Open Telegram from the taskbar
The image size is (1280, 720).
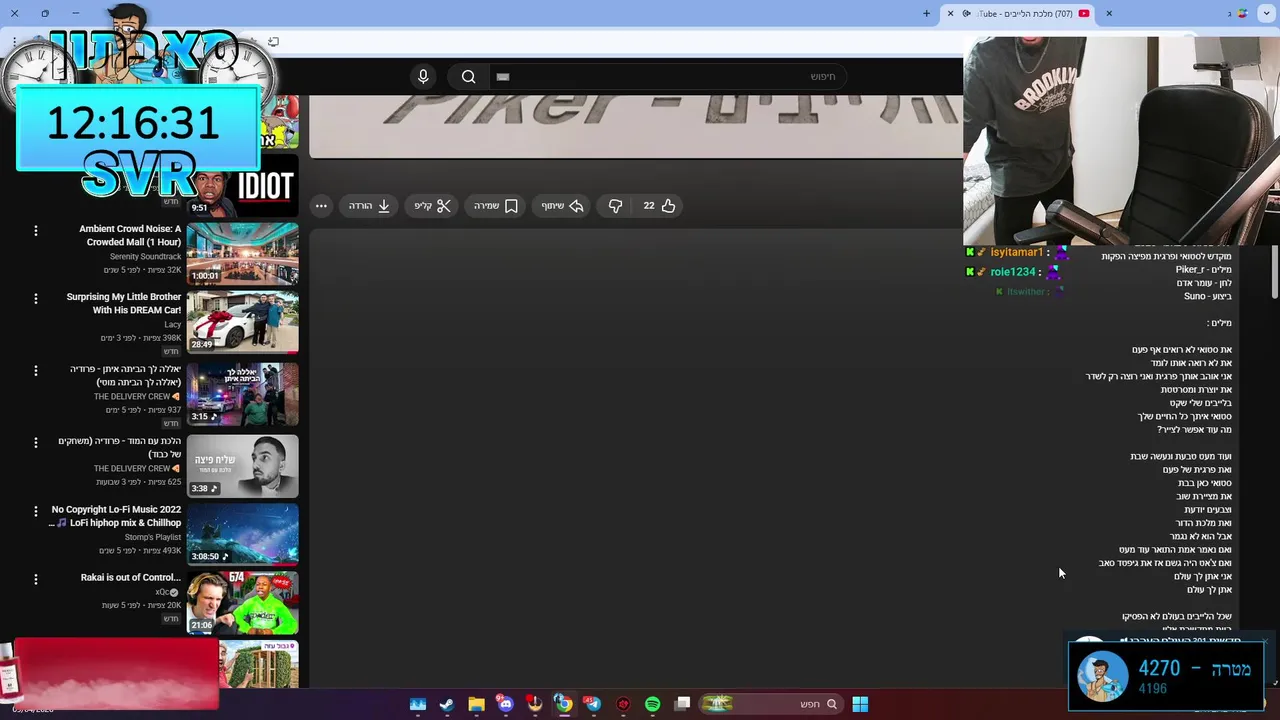[x=593, y=704]
